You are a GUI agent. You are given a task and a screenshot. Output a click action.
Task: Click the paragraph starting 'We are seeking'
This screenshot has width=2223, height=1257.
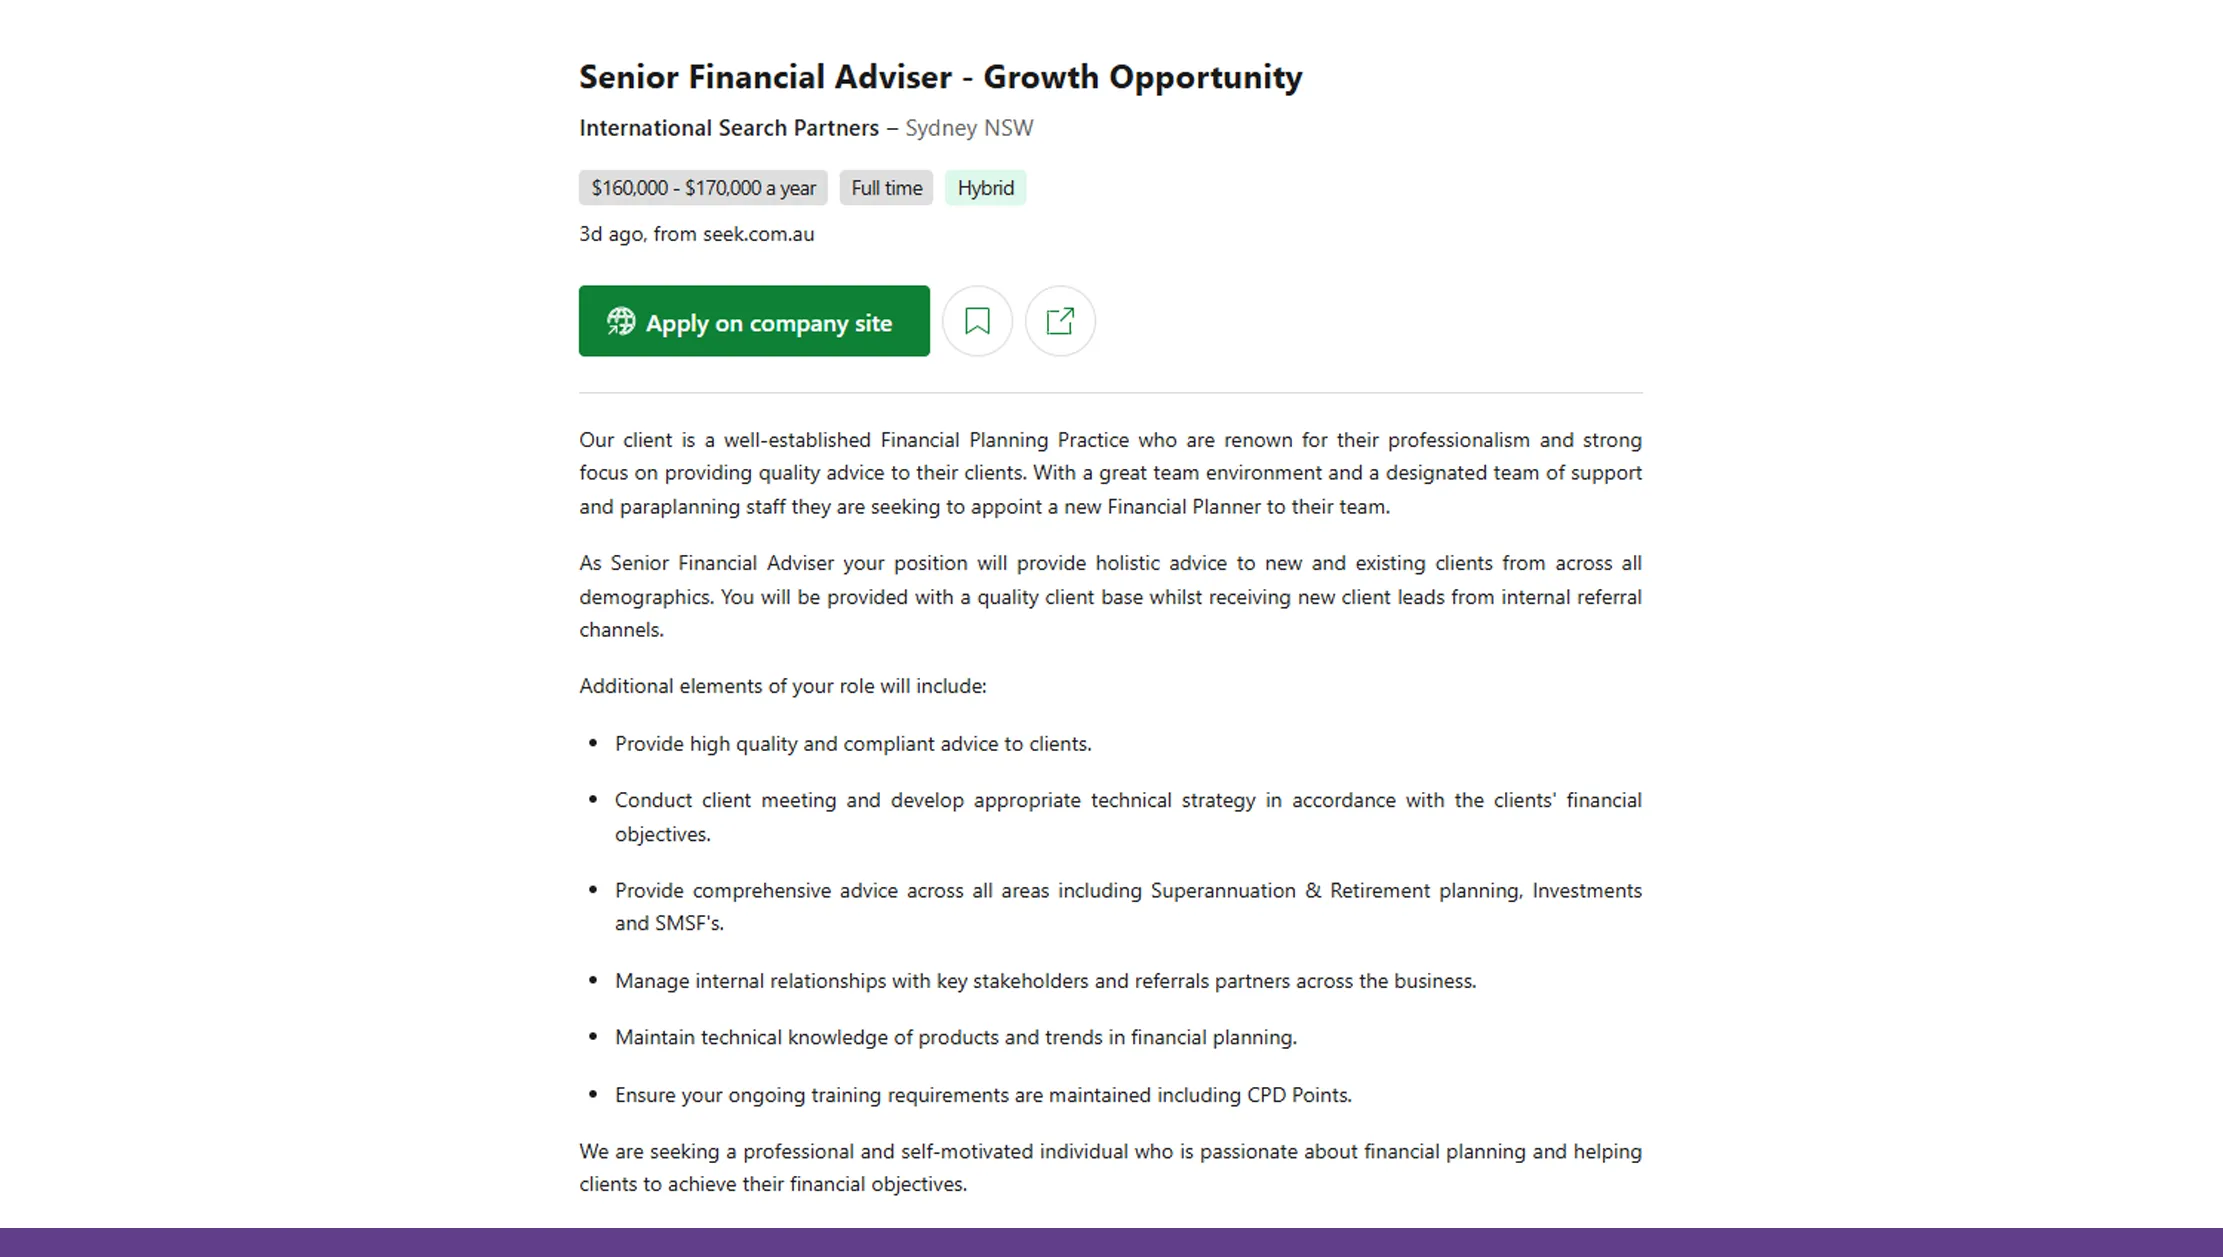pos(1110,1167)
